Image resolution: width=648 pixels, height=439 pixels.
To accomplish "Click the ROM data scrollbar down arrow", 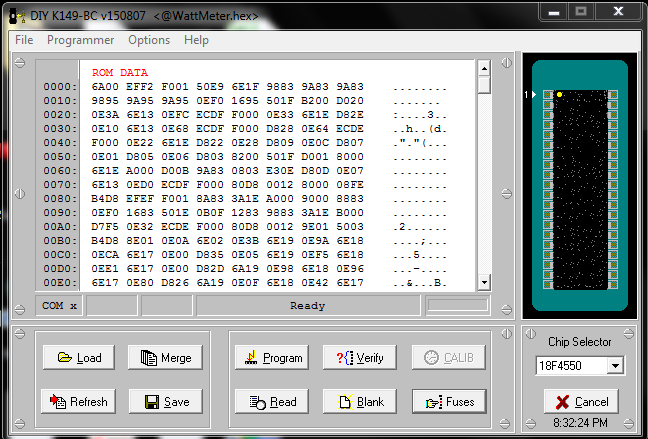I will [x=483, y=283].
